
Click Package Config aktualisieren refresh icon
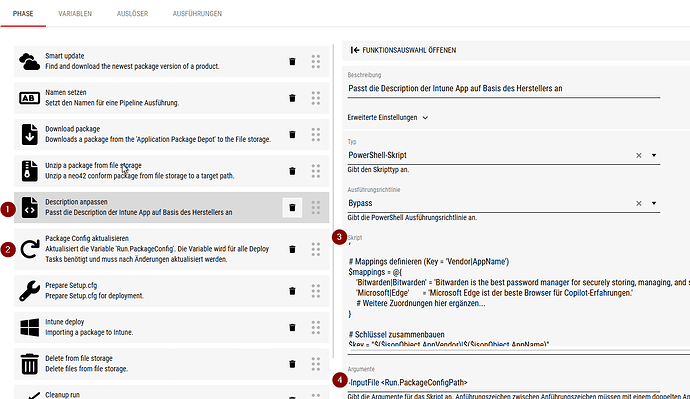pyautogui.click(x=29, y=249)
